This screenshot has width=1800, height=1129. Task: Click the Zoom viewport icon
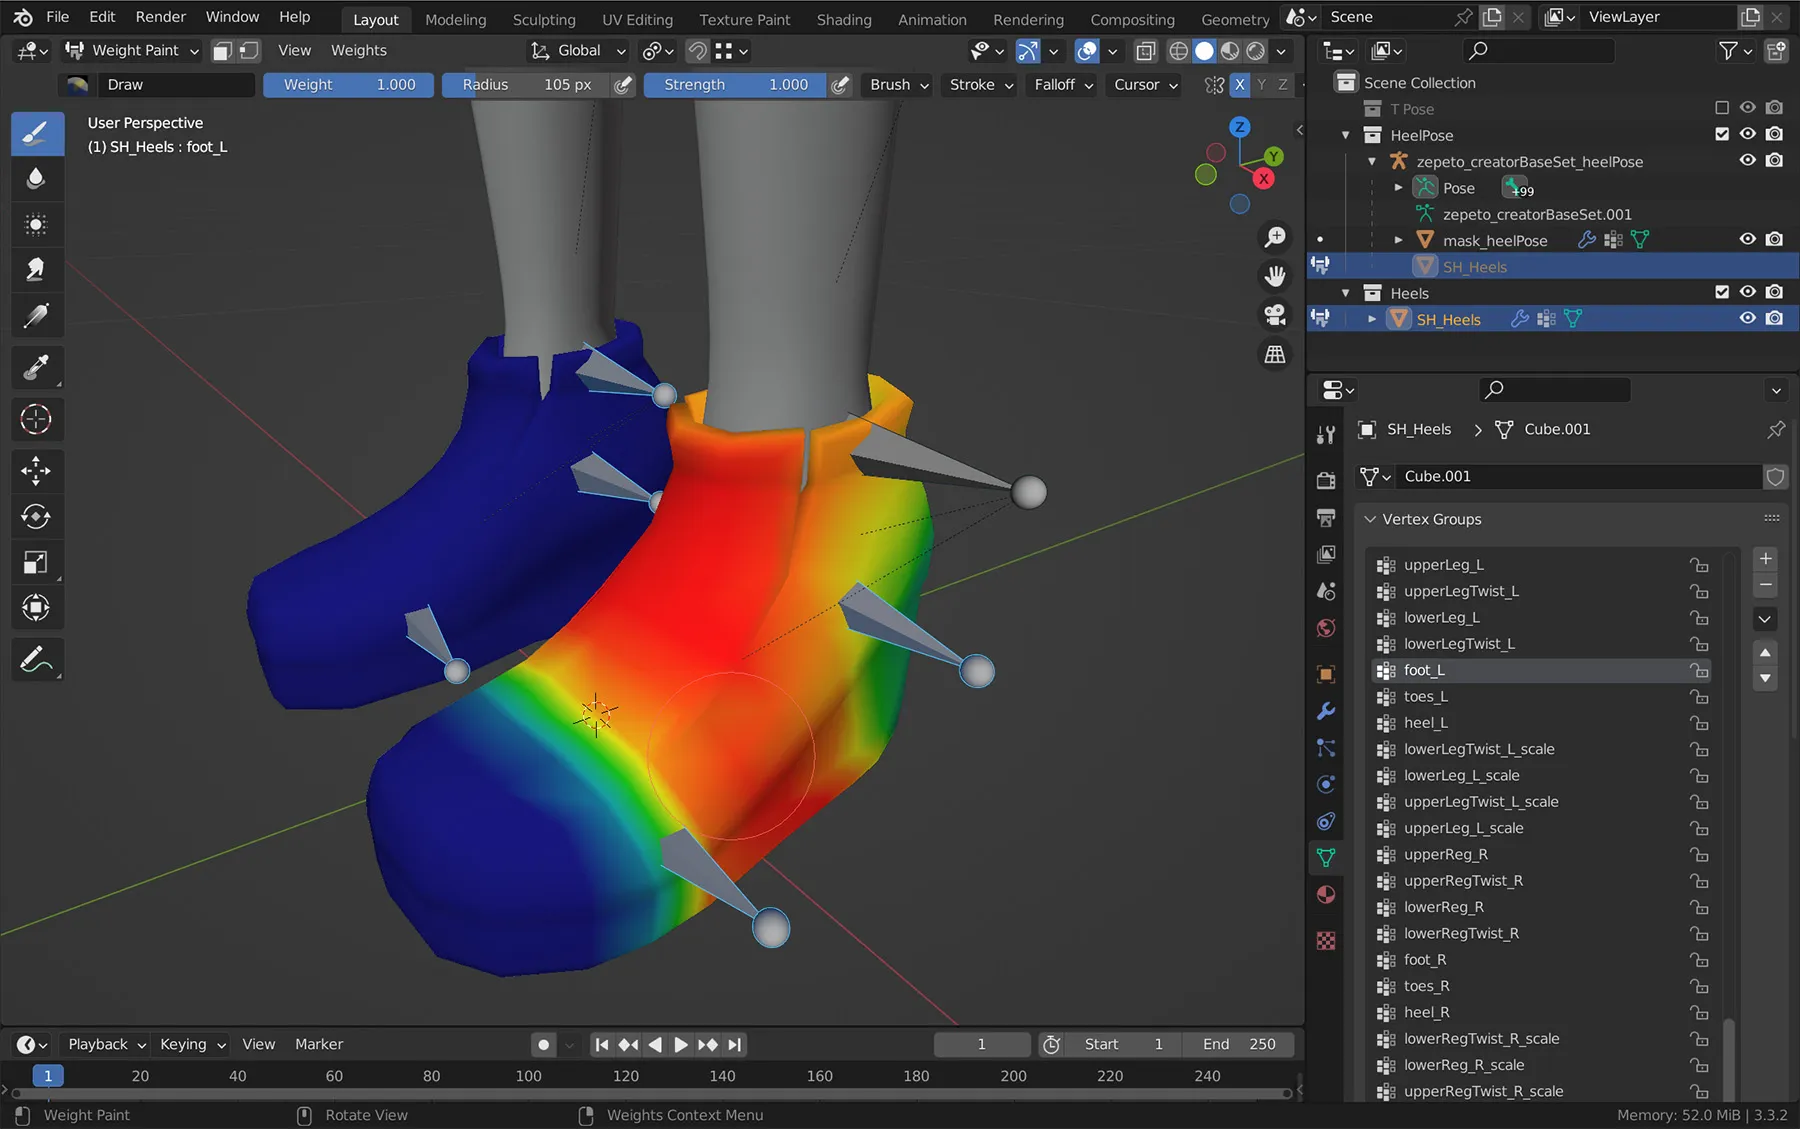[x=1275, y=237]
